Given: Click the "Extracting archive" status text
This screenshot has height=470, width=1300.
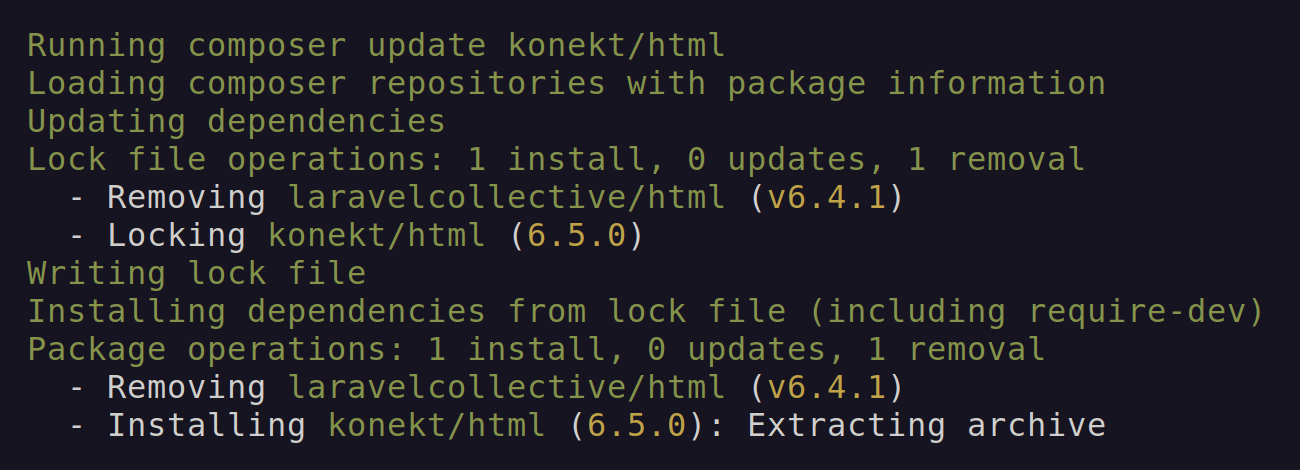Looking at the screenshot, I should click(926, 426).
